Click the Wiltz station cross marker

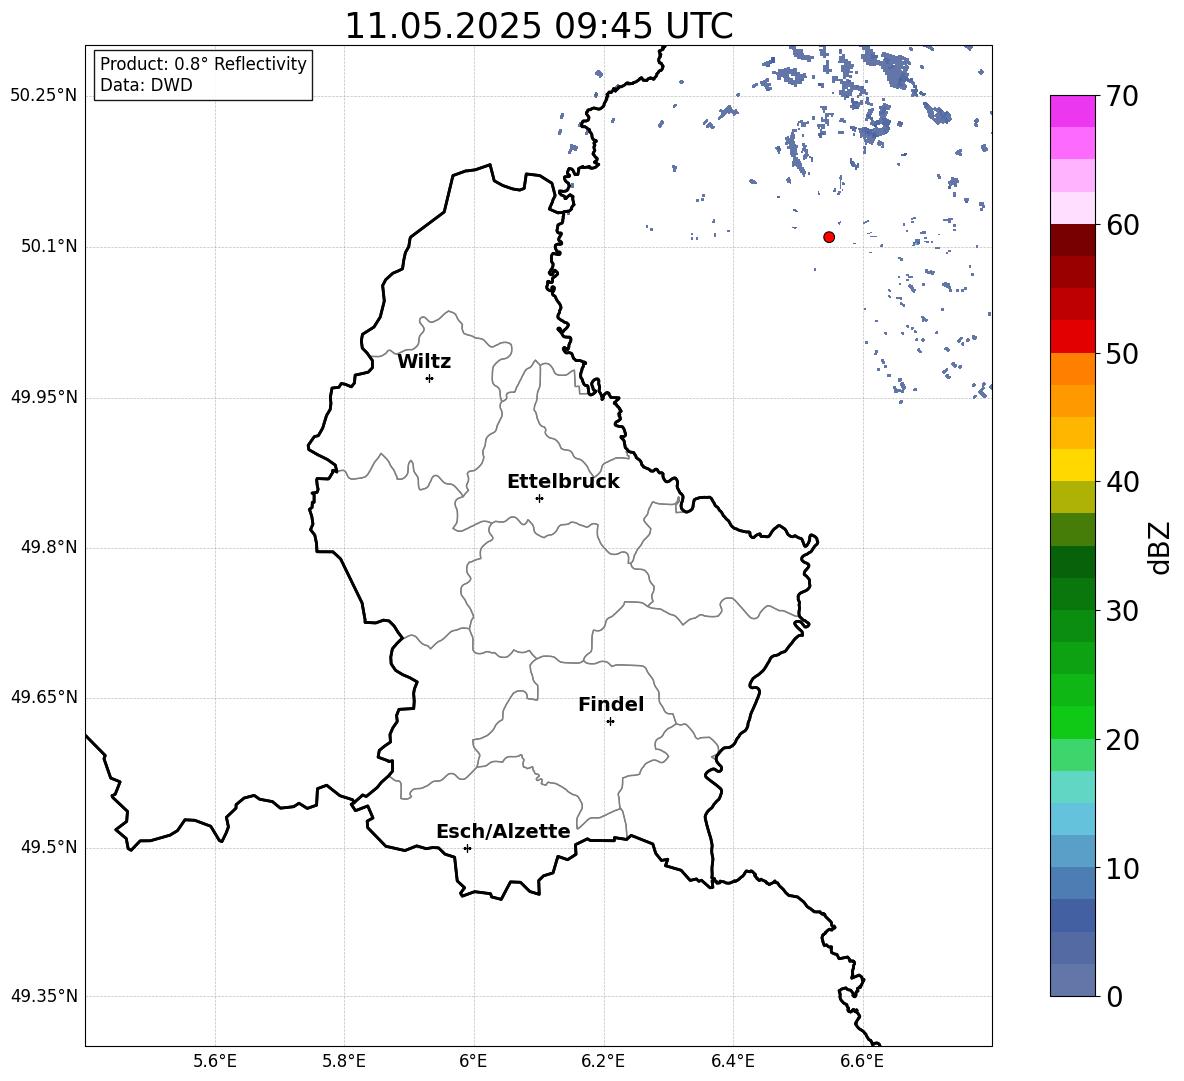429,378
